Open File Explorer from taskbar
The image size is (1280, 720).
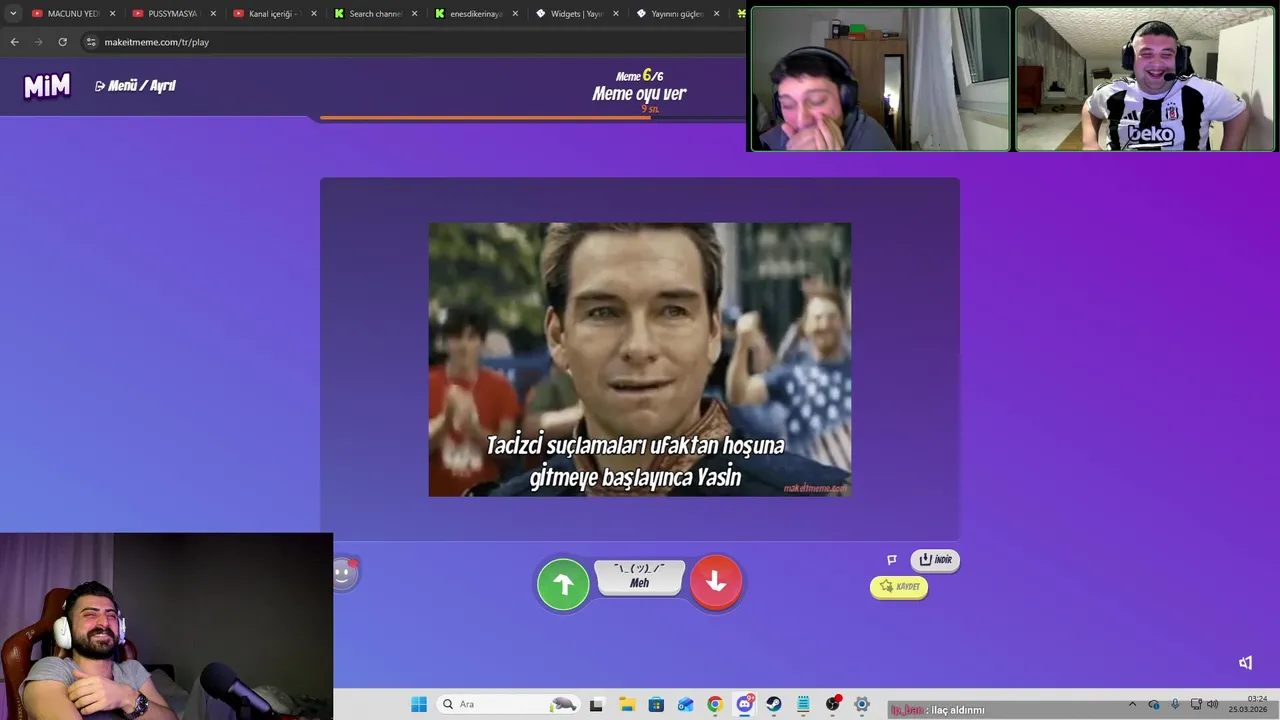pyautogui.click(x=626, y=705)
